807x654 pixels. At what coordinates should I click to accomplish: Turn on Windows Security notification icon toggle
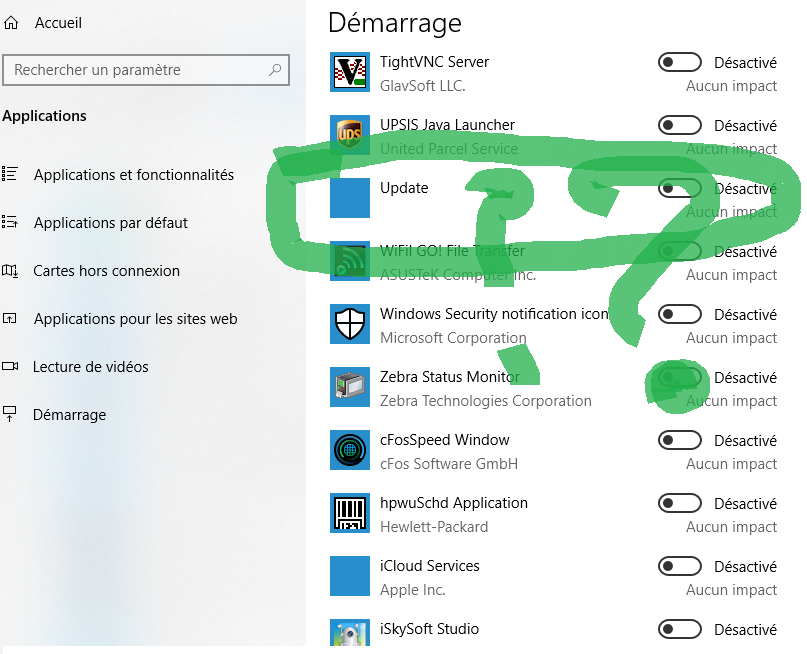click(x=679, y=314)
